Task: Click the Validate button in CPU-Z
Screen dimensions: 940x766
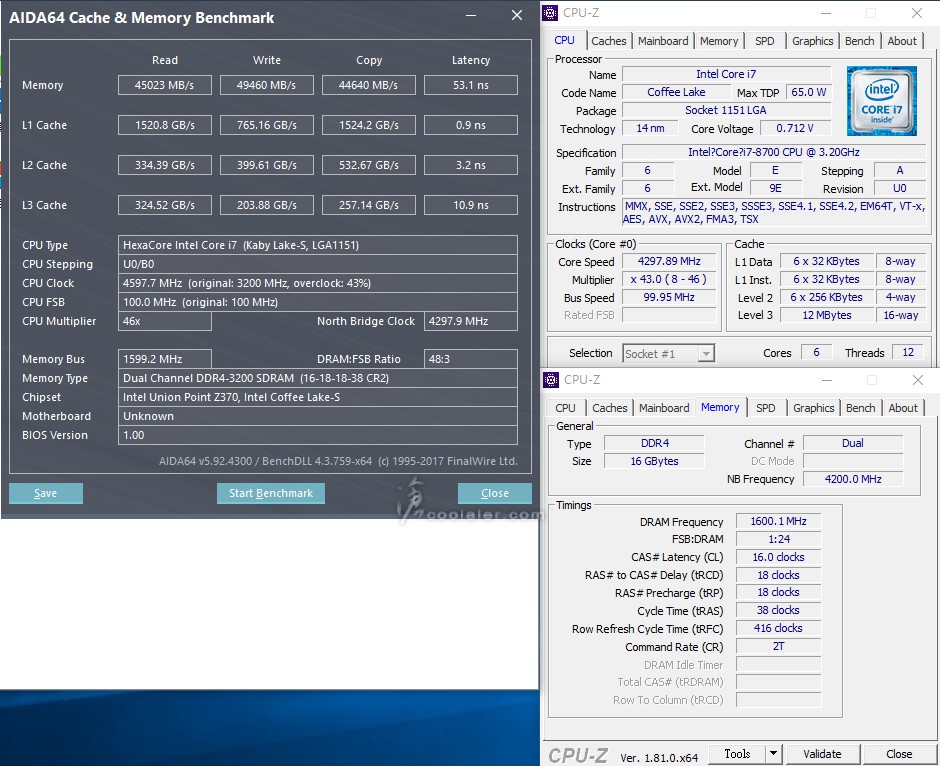Action: click(822, 754)
